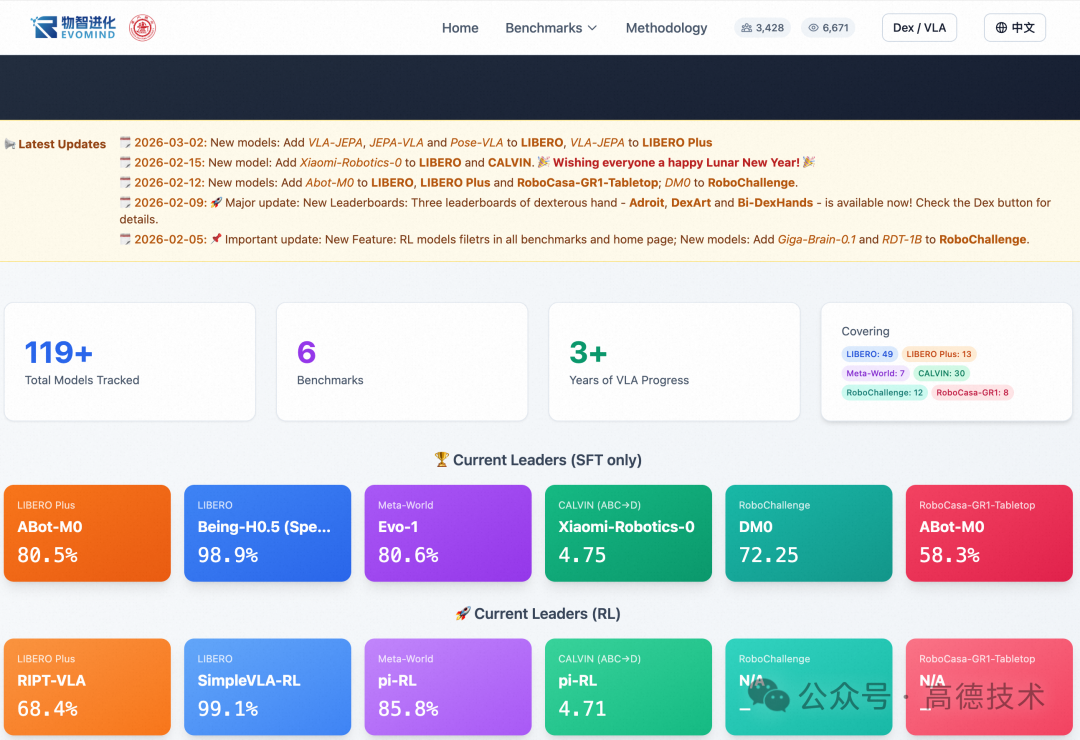The width and height of the screenshot is (1080, 740).
Task: Click the red university seal emblem
Action: [143, 28]
